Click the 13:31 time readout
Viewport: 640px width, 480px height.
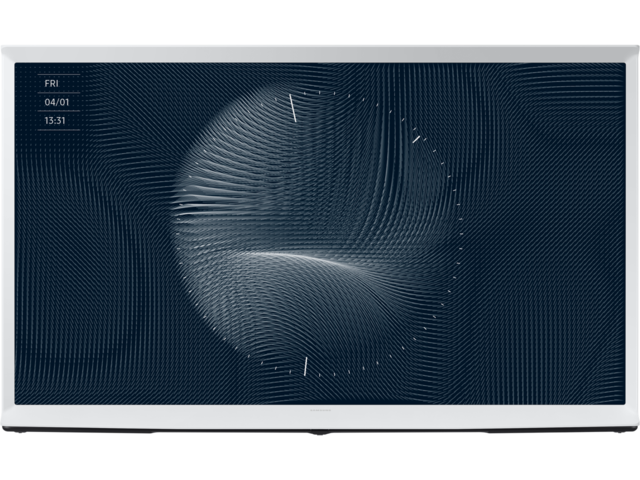click(56, 120)
